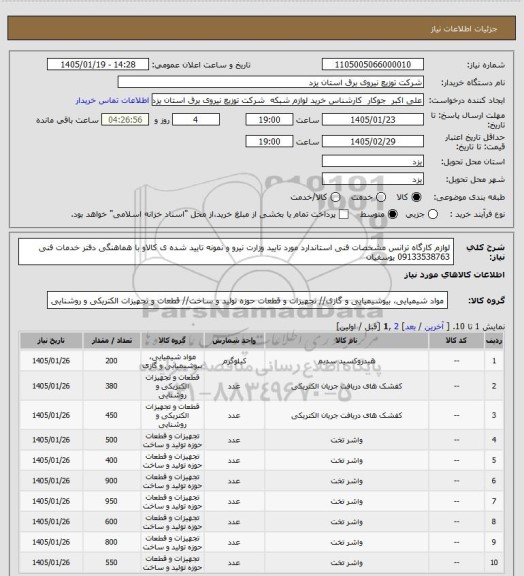Jump to the آخرین (last) page
This screenshot has width=524, height=576.
pyautogui.click(x=434, y=327)
